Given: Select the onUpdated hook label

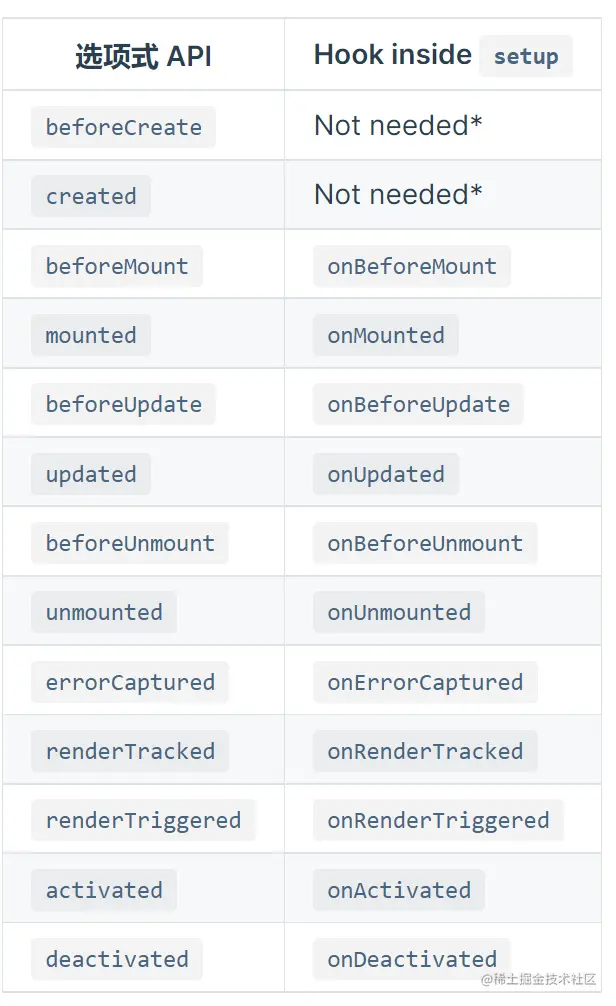Looking at the screenshot, I should point(386,475).
